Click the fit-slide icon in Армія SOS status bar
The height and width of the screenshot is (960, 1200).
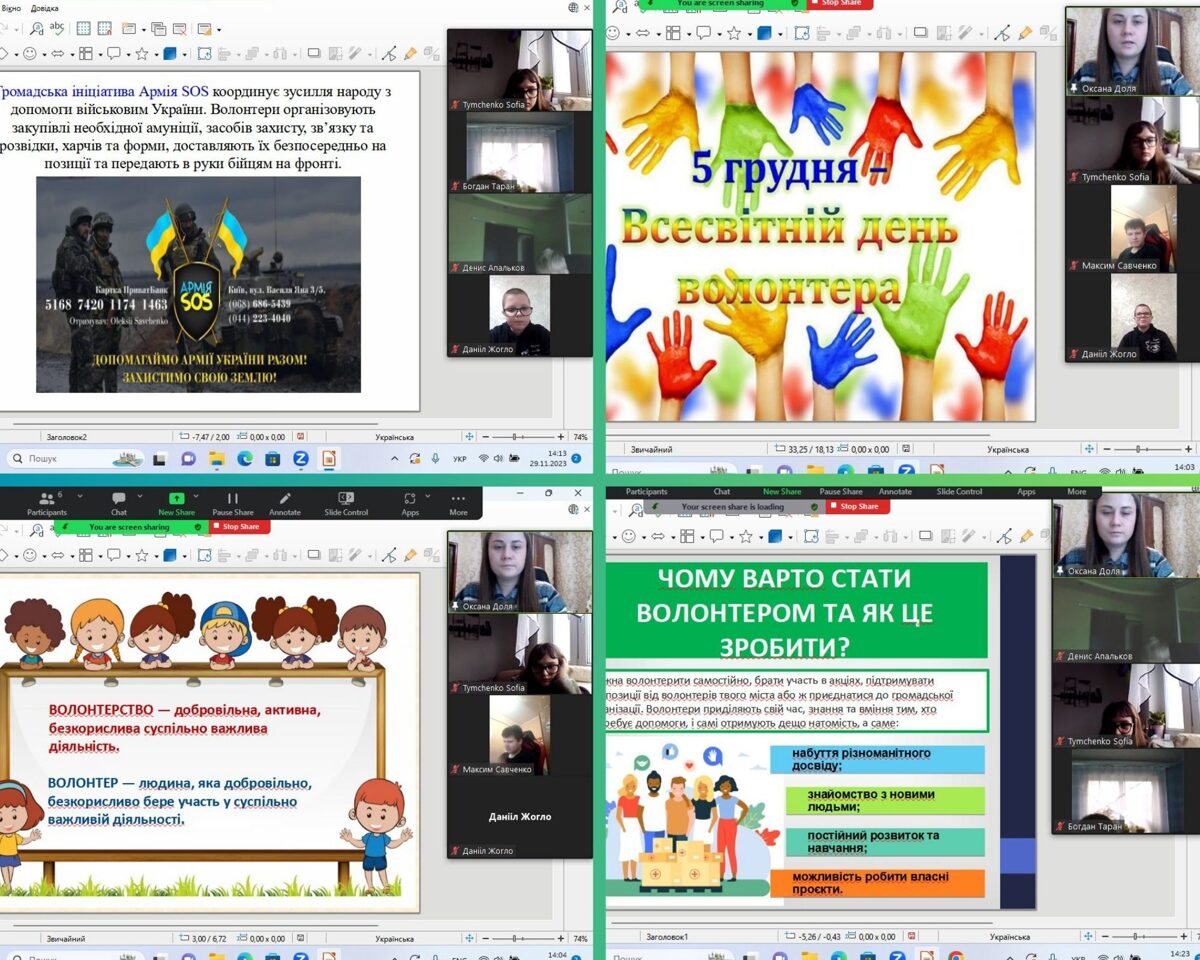(469, 437)
